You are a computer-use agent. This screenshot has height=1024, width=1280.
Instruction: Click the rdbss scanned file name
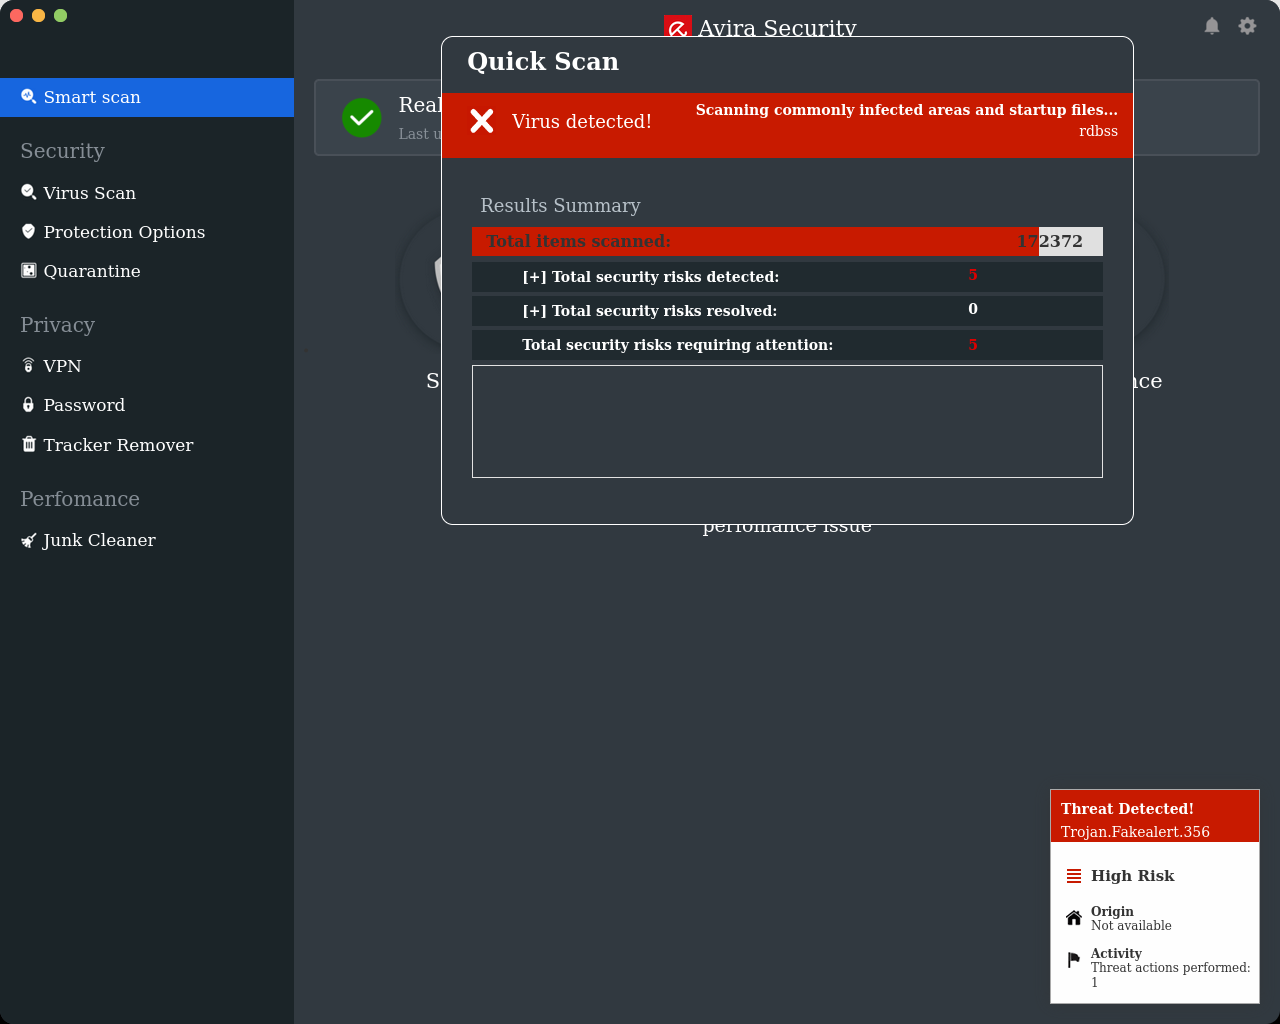(1098, 131)
